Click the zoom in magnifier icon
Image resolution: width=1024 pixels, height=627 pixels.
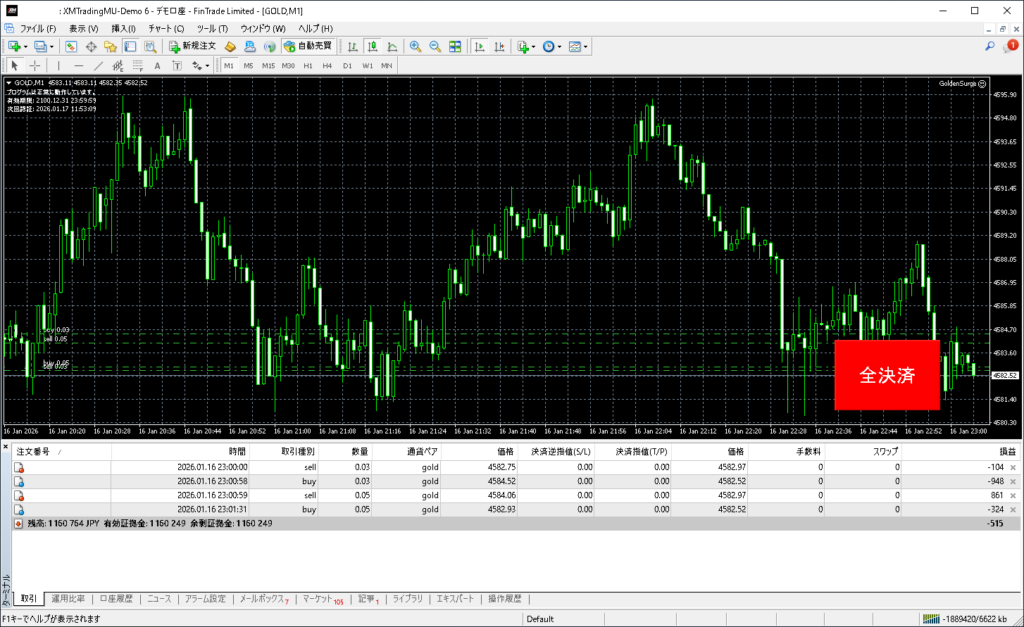click(x=416, y=46)
